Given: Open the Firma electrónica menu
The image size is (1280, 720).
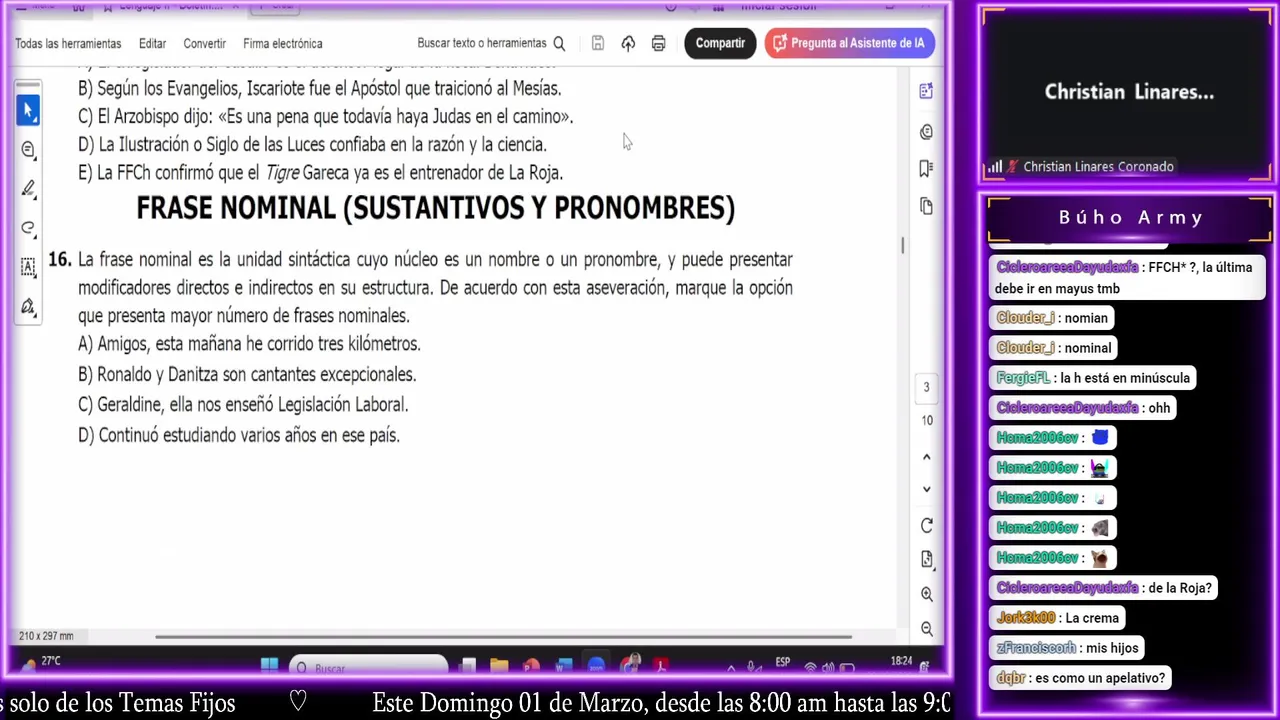Looking at the screenshot, I should click(282, 43).
